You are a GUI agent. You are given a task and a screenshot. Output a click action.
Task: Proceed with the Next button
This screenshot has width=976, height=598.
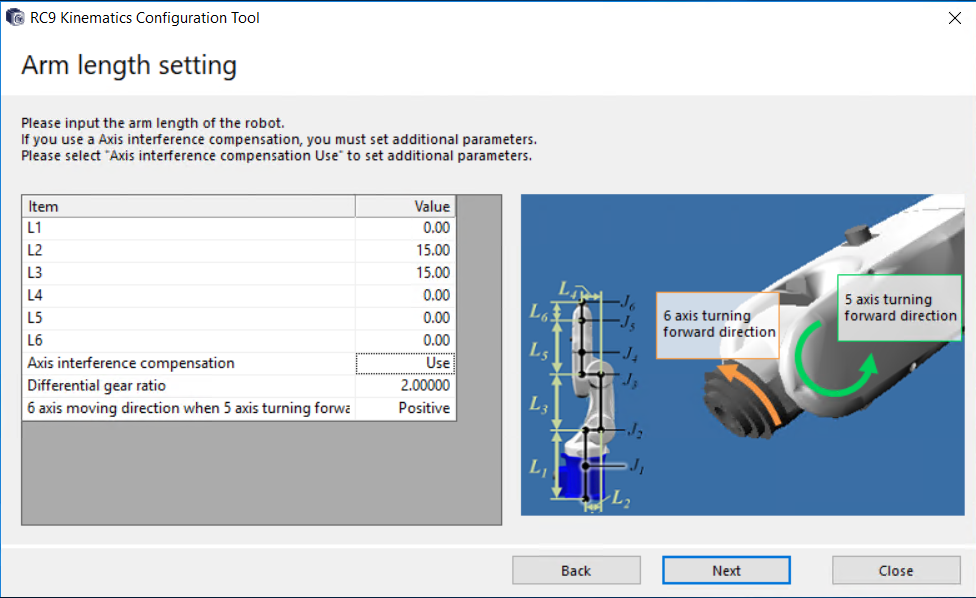click(726, 570)
